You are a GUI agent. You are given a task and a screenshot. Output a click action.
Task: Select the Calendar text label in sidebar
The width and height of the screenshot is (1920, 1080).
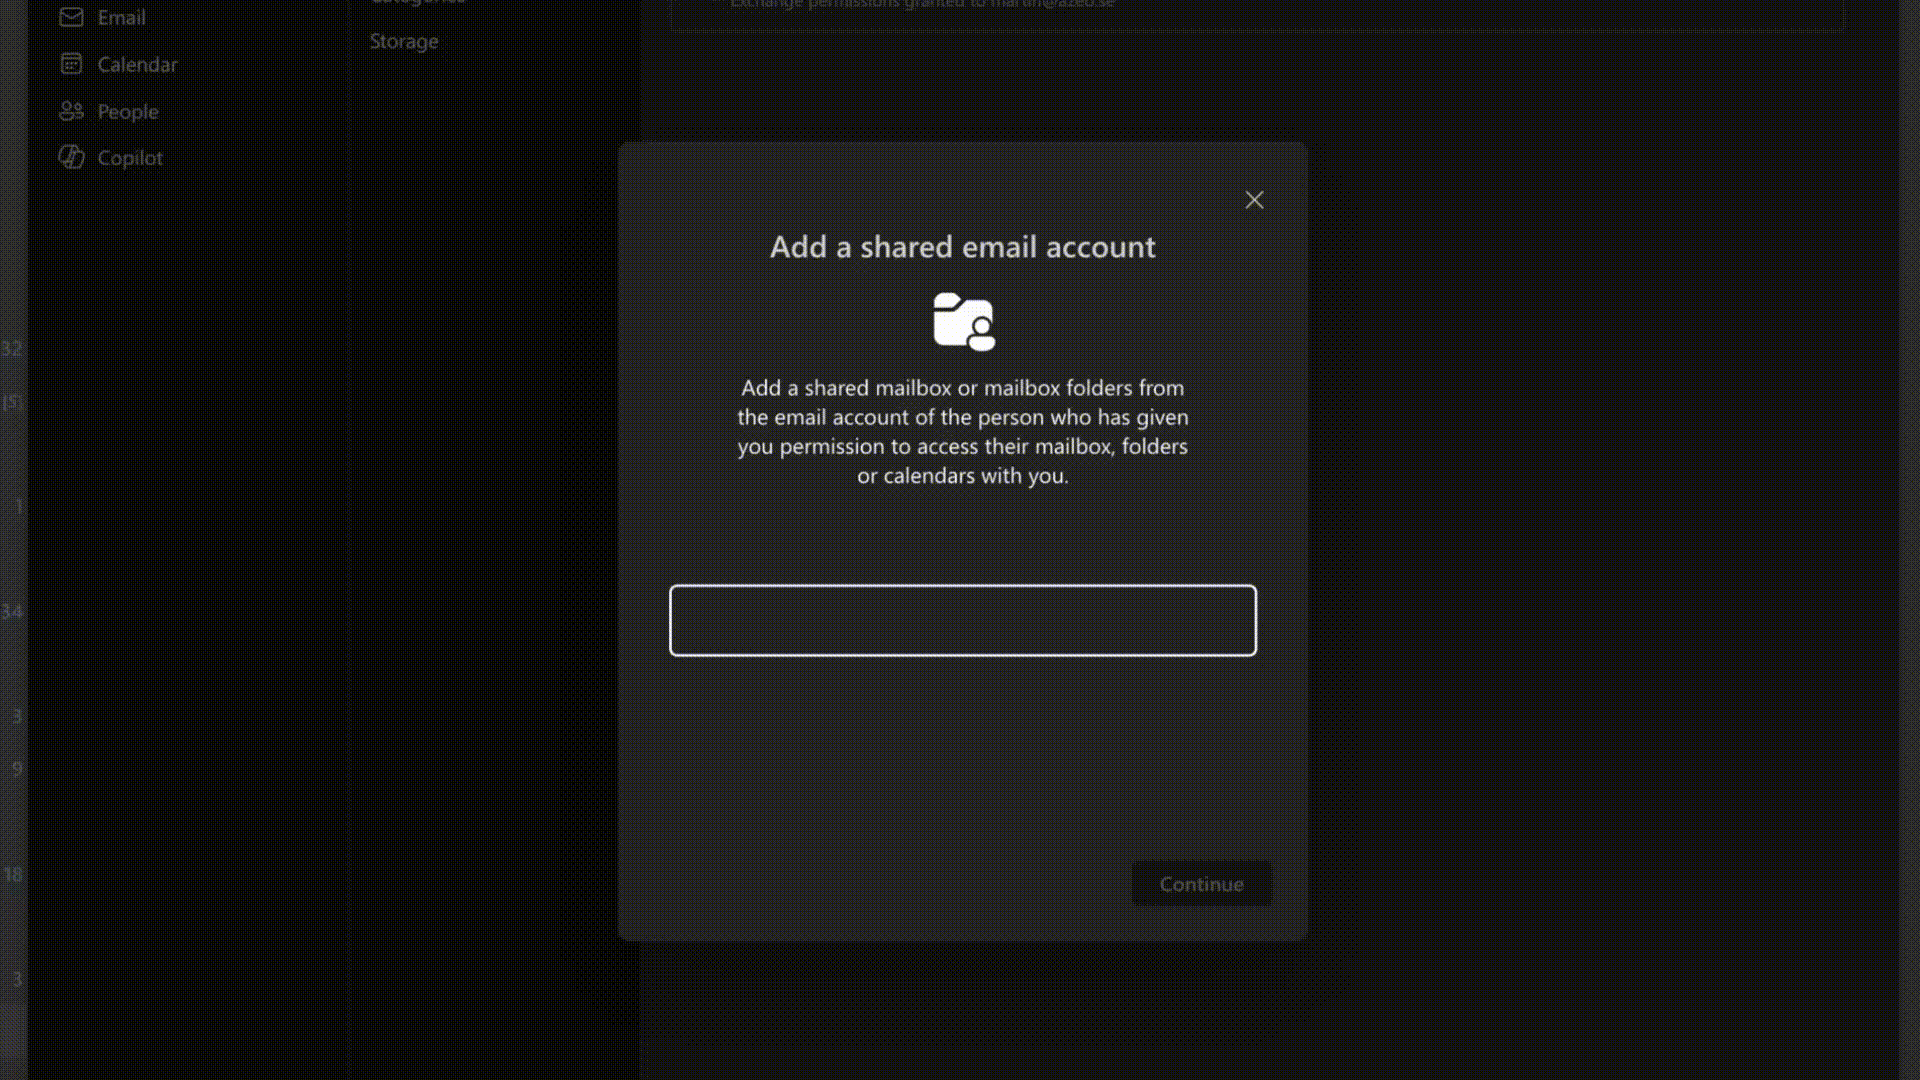pos(137,64)
